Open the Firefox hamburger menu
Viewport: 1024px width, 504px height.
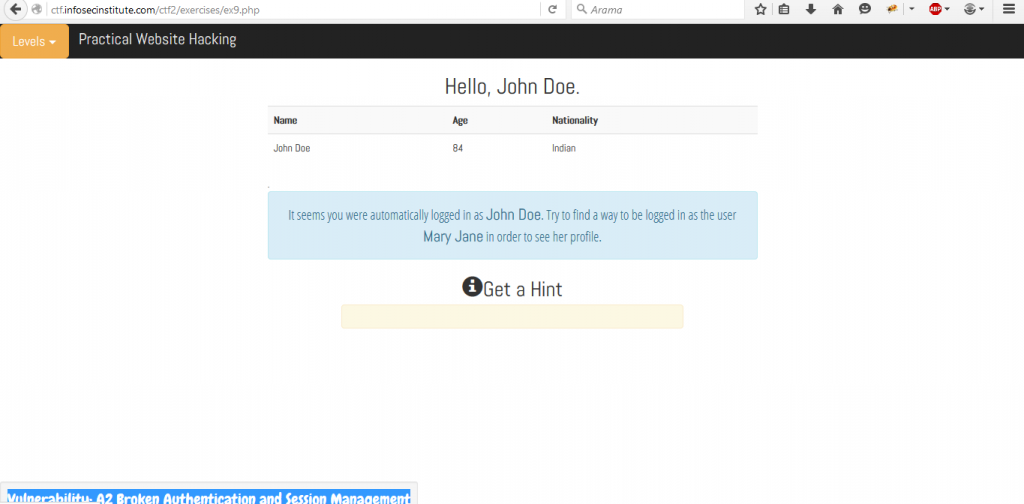[1009, 9]
